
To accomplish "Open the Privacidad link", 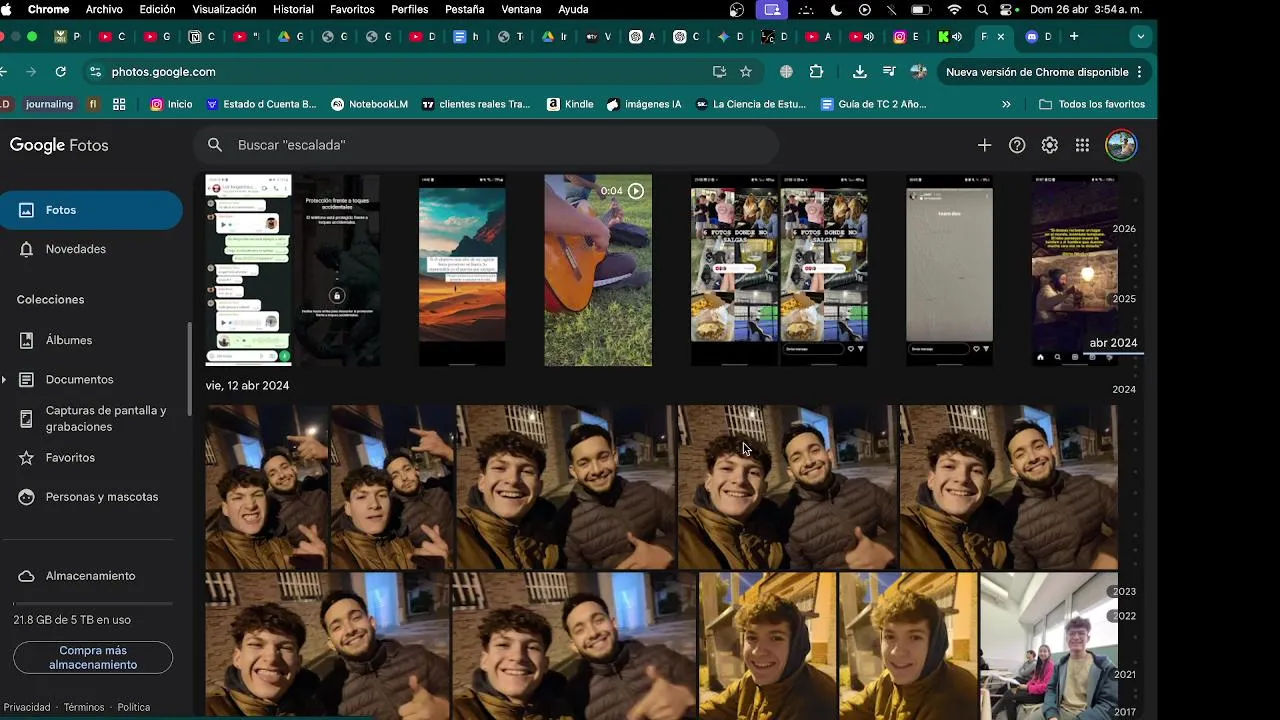I will [x=27, y=707].
